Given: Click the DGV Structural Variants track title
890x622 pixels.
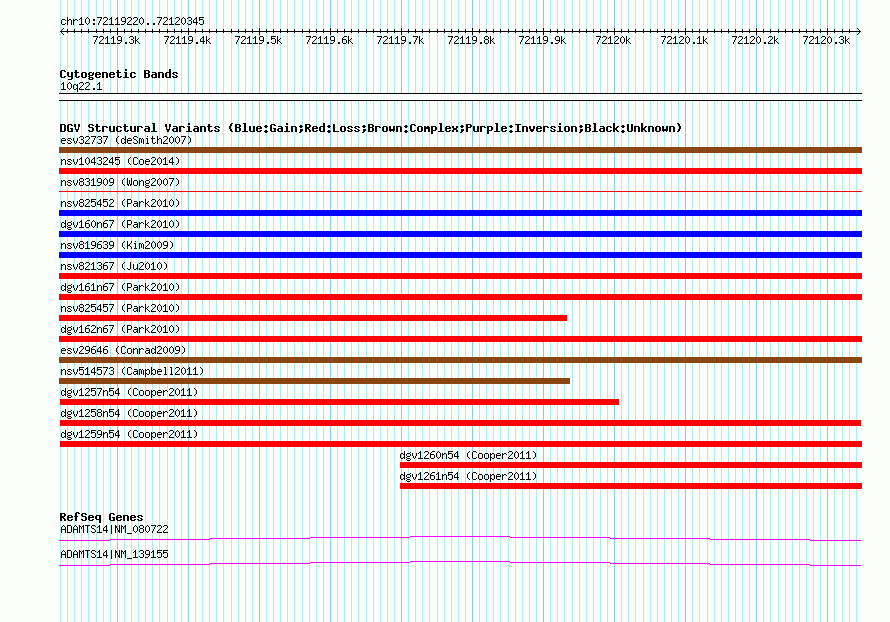Looking at the screenshot, I should [x=370, y=128].
